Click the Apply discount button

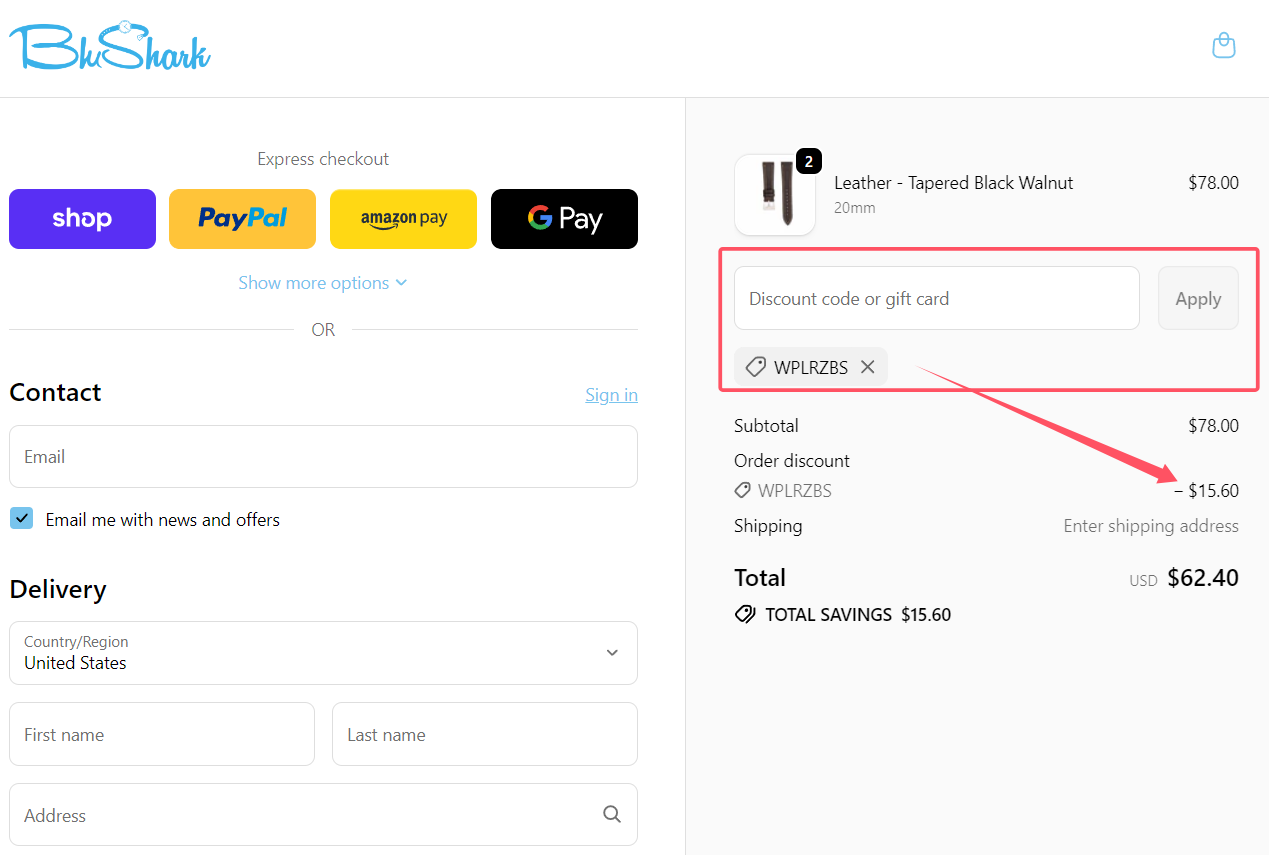(x=1198, y=298)
